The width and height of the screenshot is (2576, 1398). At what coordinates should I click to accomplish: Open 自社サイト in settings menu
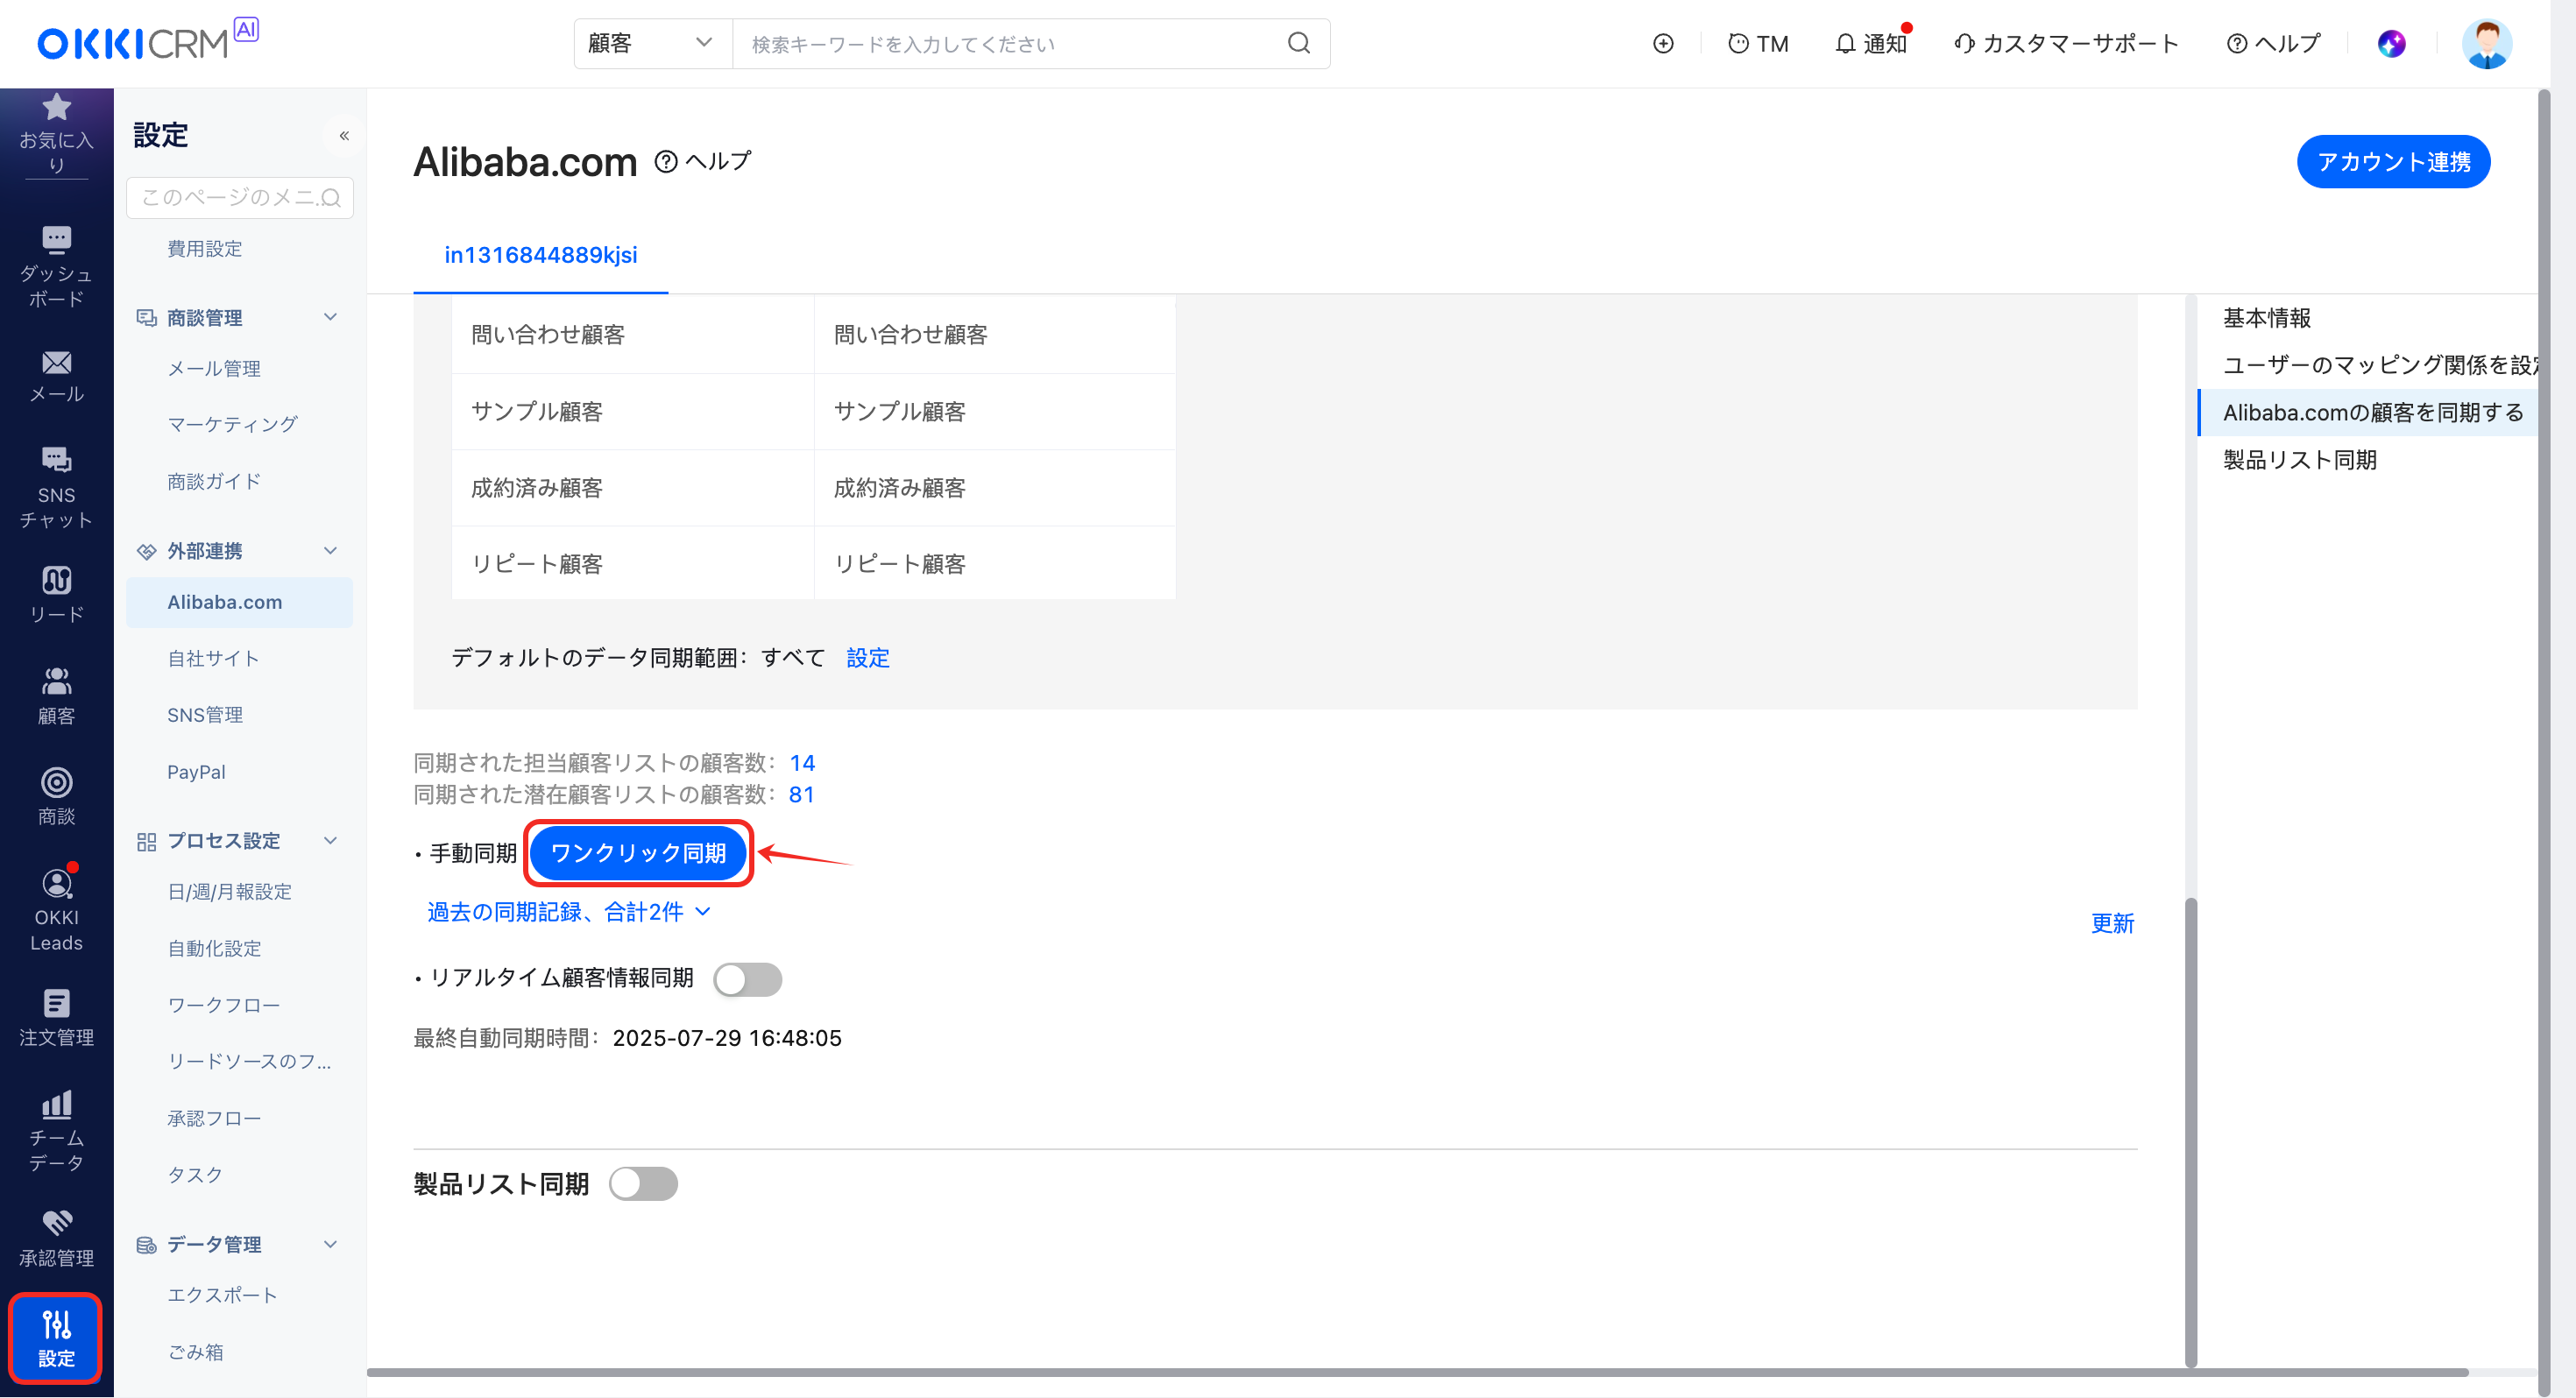213,658
